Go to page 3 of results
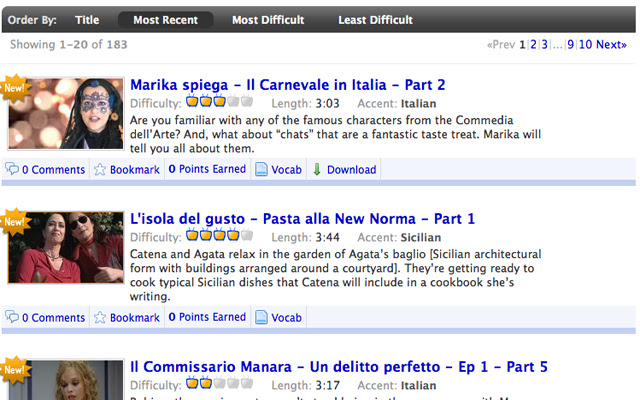 coord(544,44)
